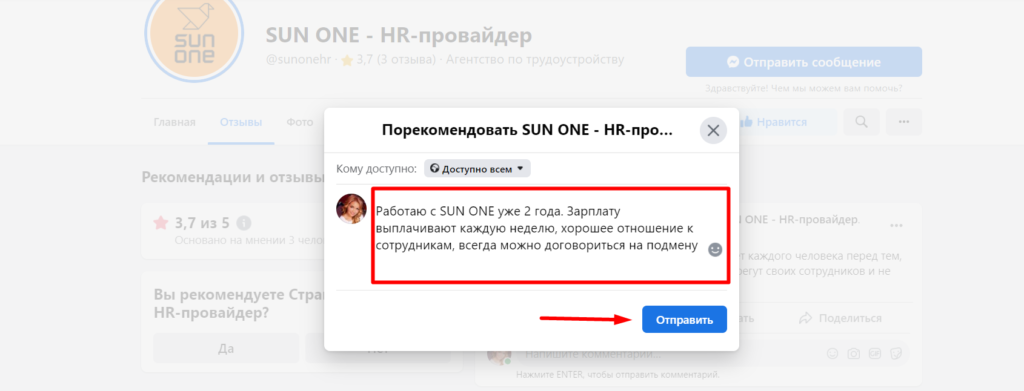This screenshot has height=391, width=1024.
Task: Click the camera icon in the comment box
Action: (854, 354)
